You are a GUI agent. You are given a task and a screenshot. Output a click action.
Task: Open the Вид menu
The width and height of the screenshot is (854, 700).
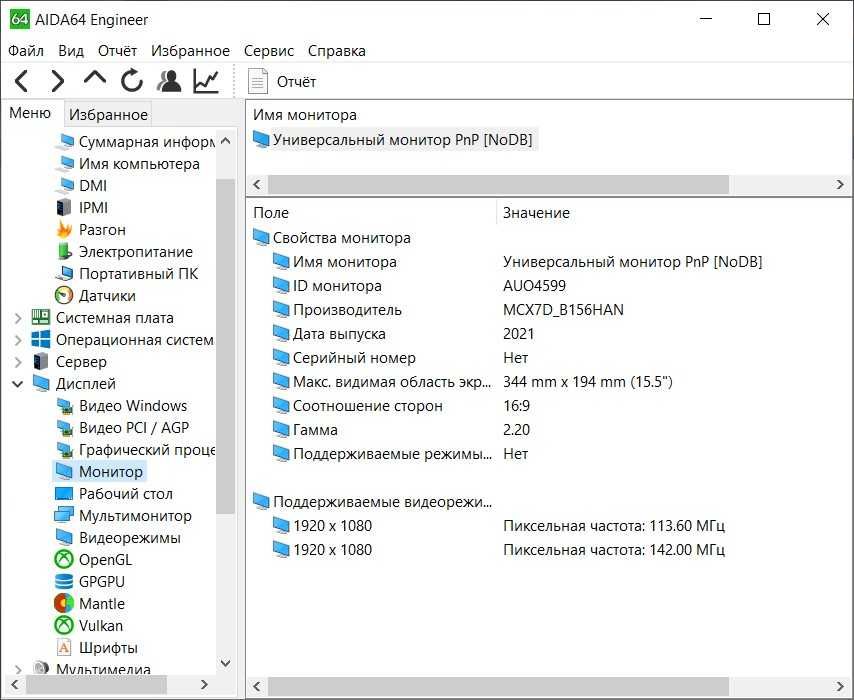pos(71,51)
